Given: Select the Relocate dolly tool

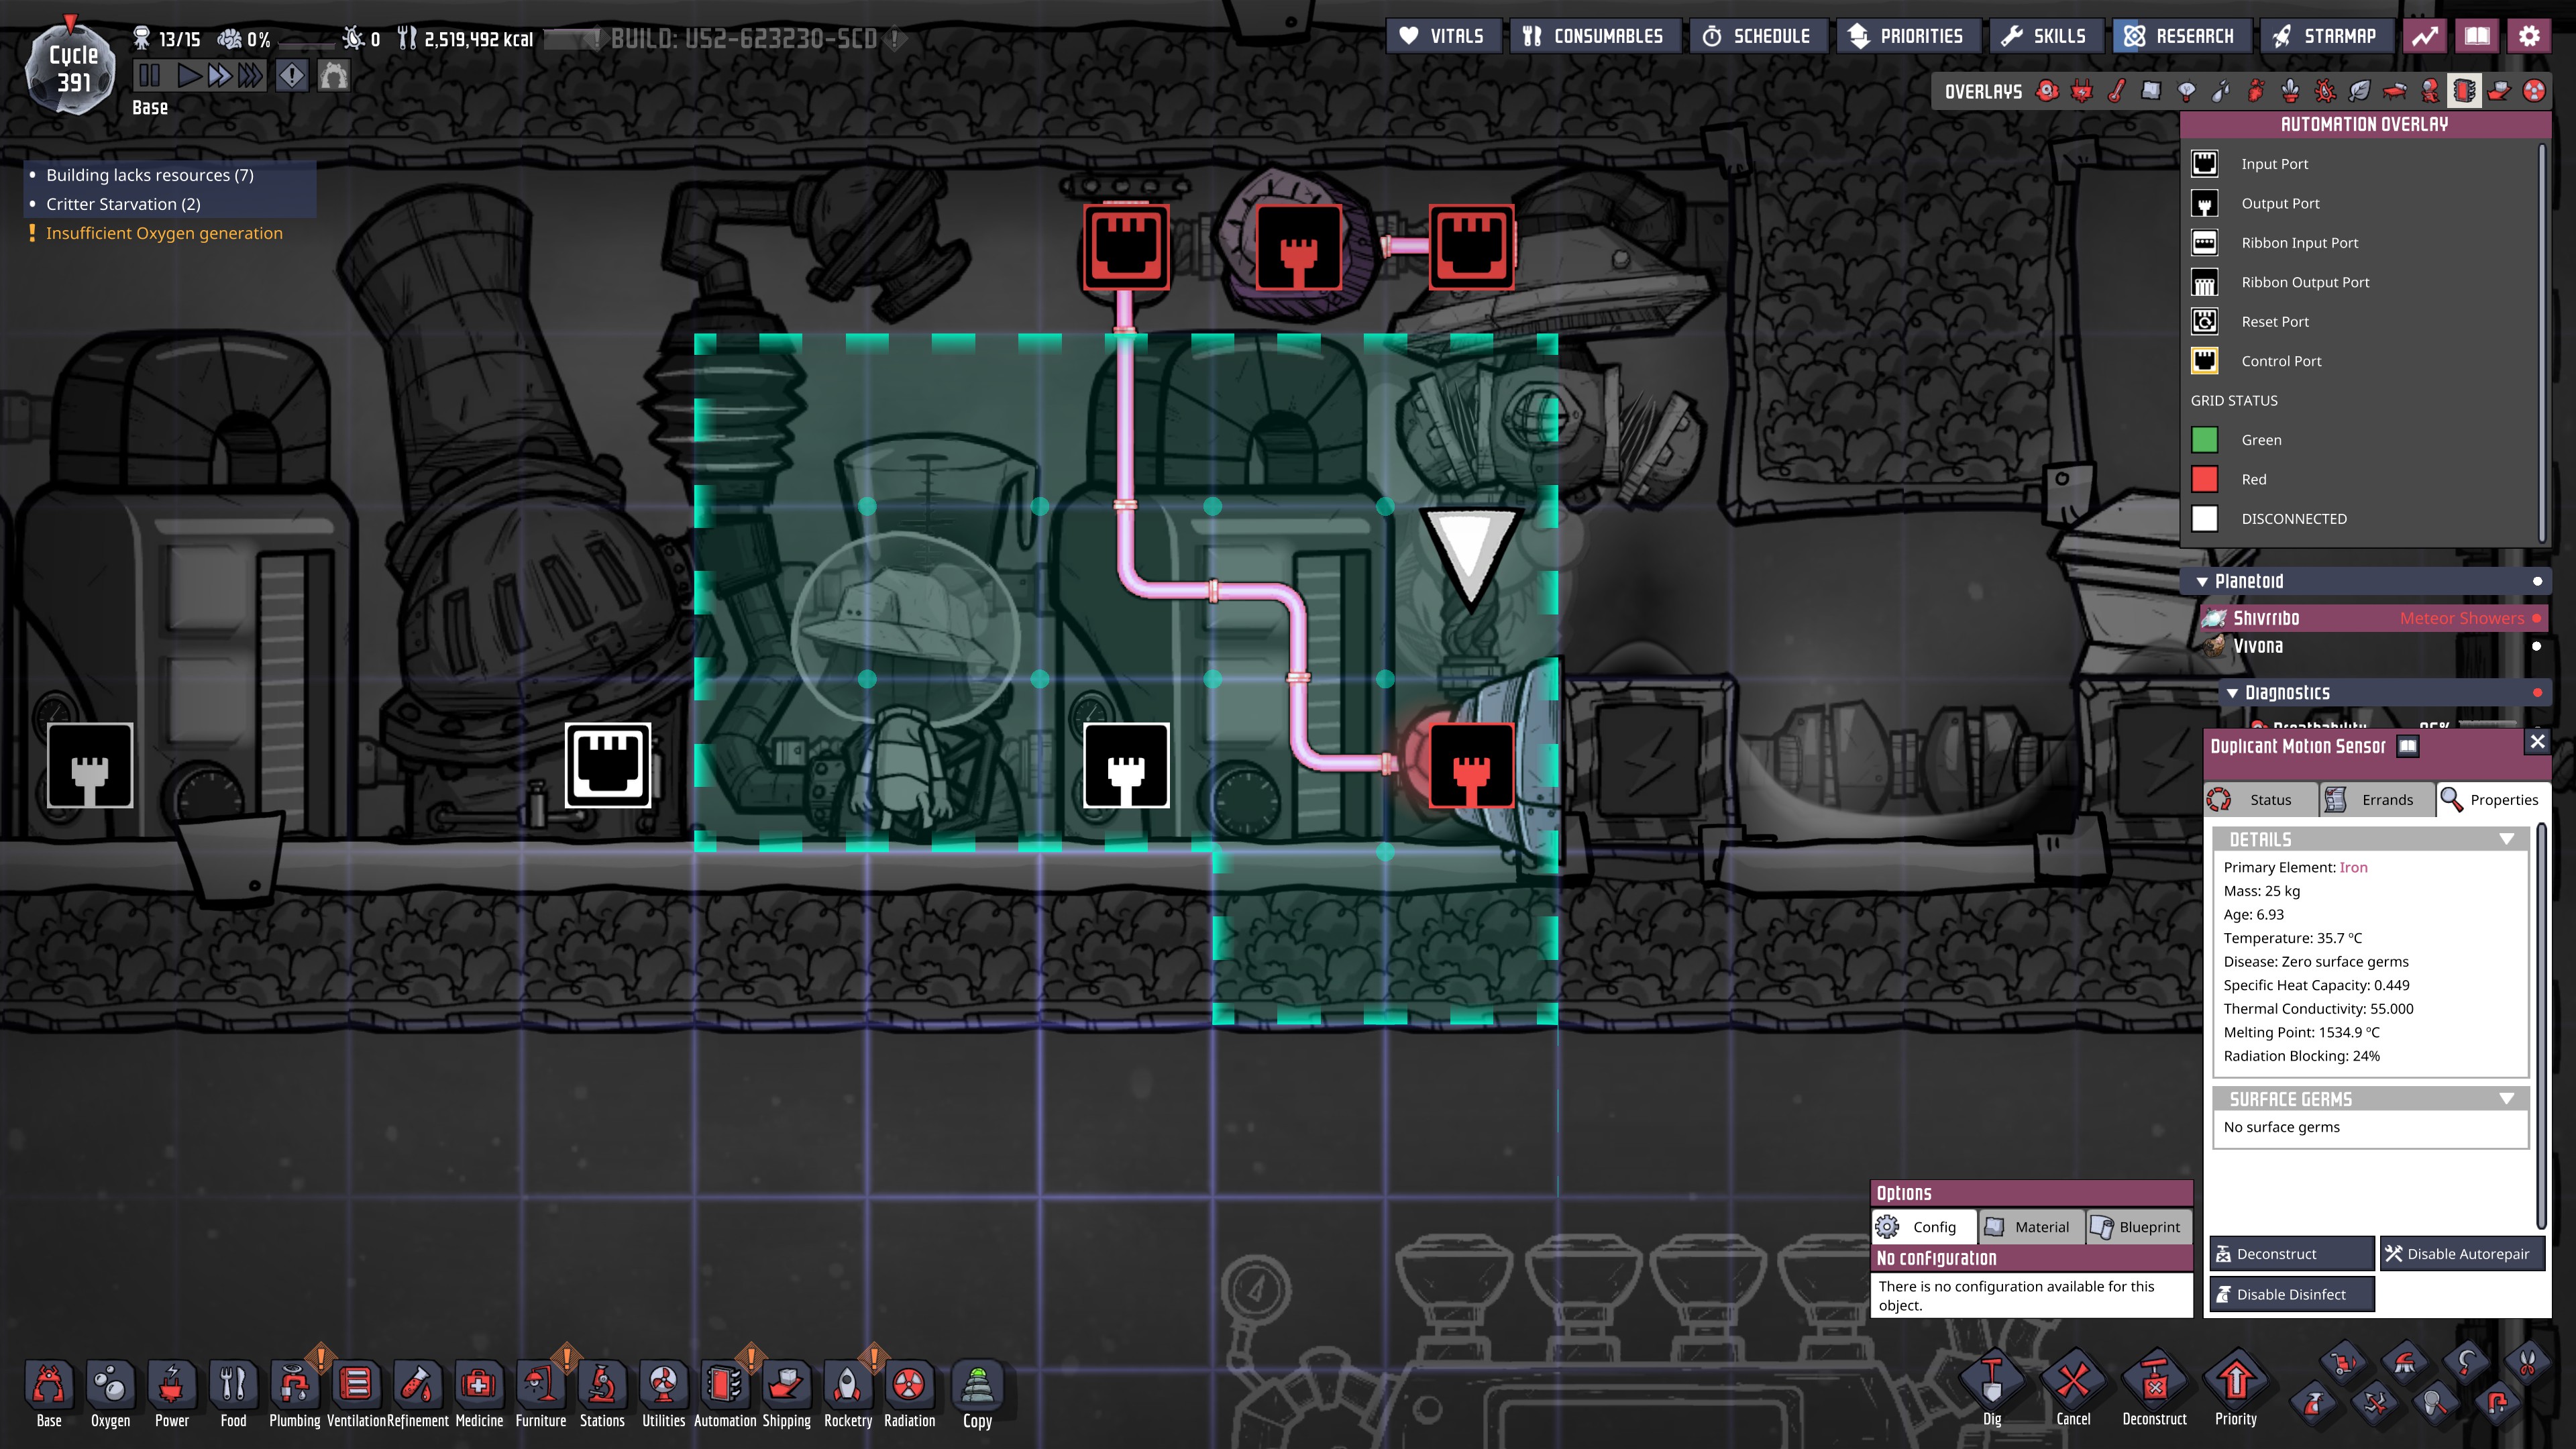Looking at the screenshot, I should click(x=2343, y=1362).
